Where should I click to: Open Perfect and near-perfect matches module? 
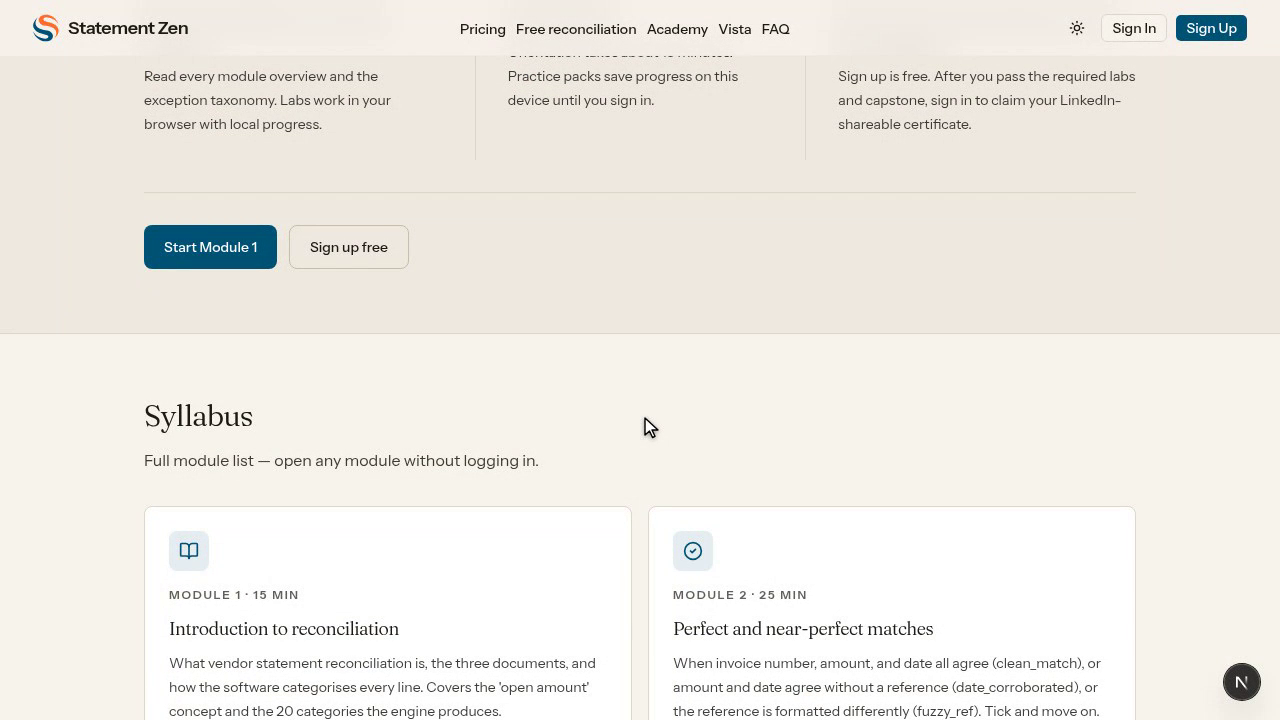[803, 629]
